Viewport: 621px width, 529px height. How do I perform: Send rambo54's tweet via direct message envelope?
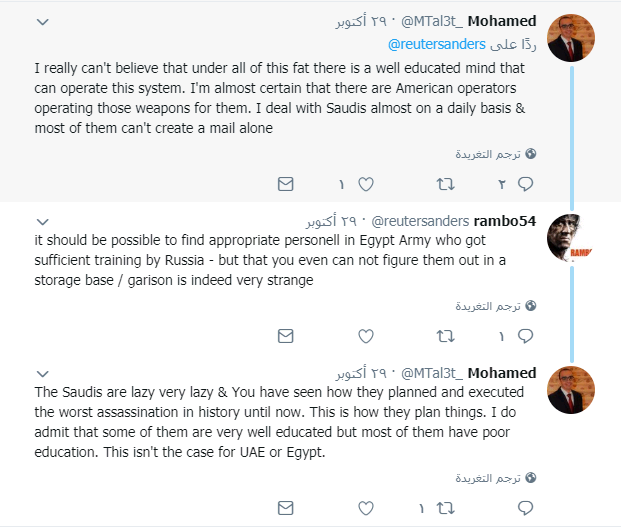285,335
